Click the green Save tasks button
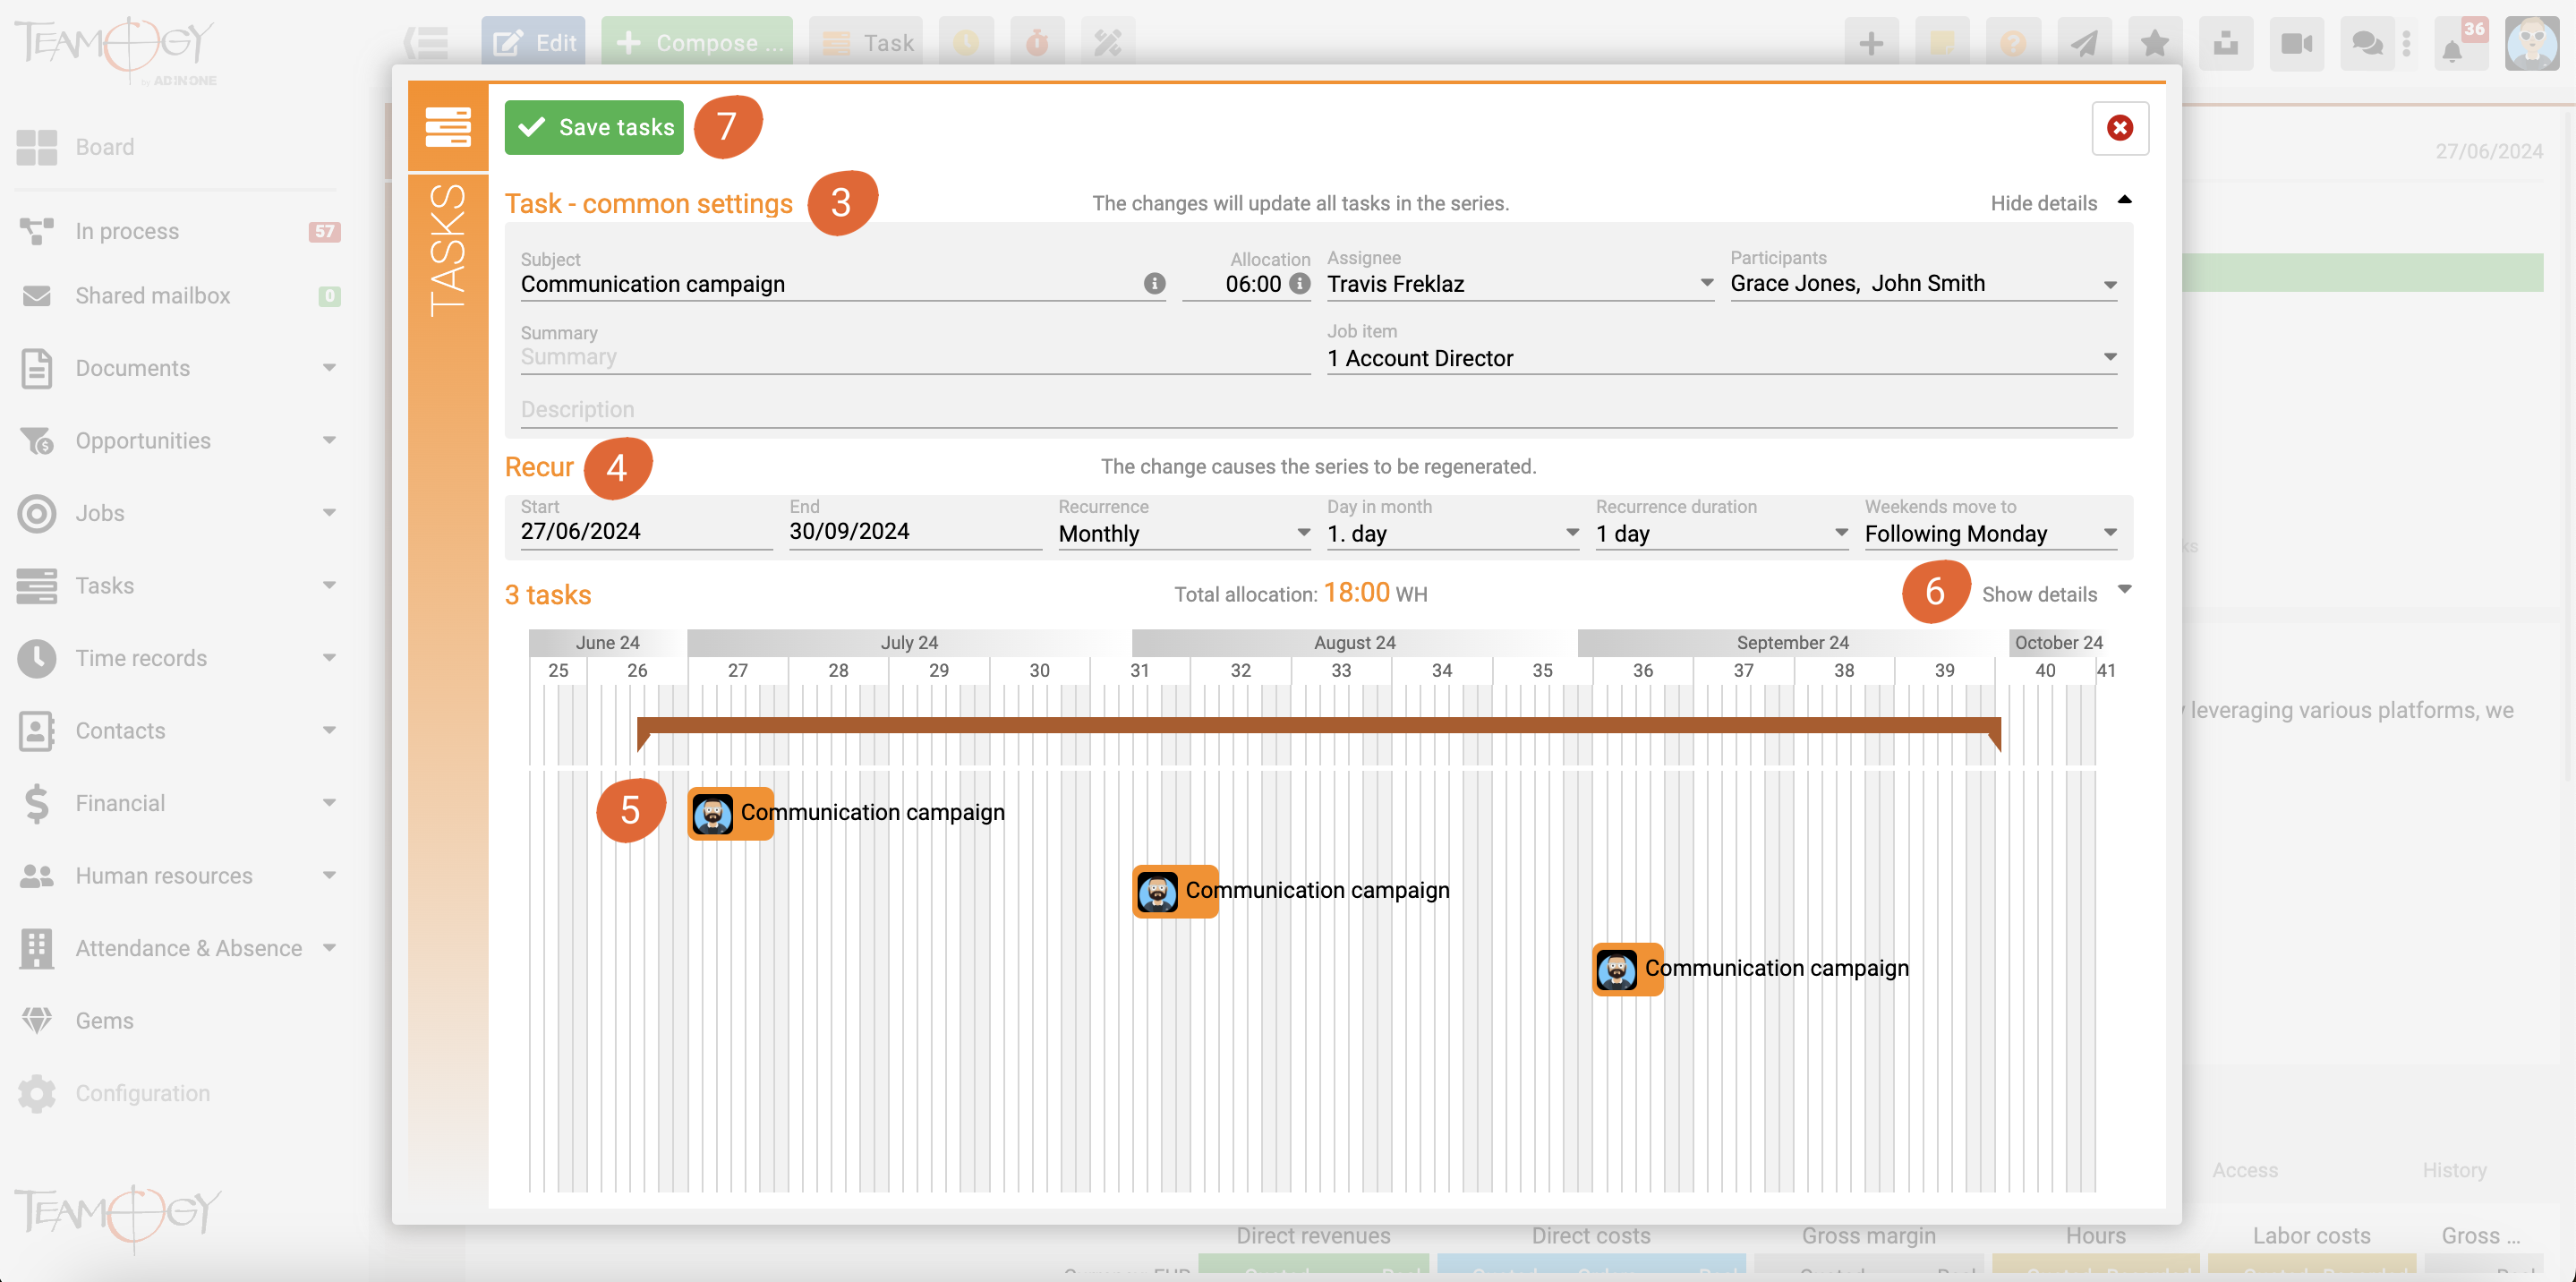The height and width of the screenshot is (1282, 2576). [594, 127]
